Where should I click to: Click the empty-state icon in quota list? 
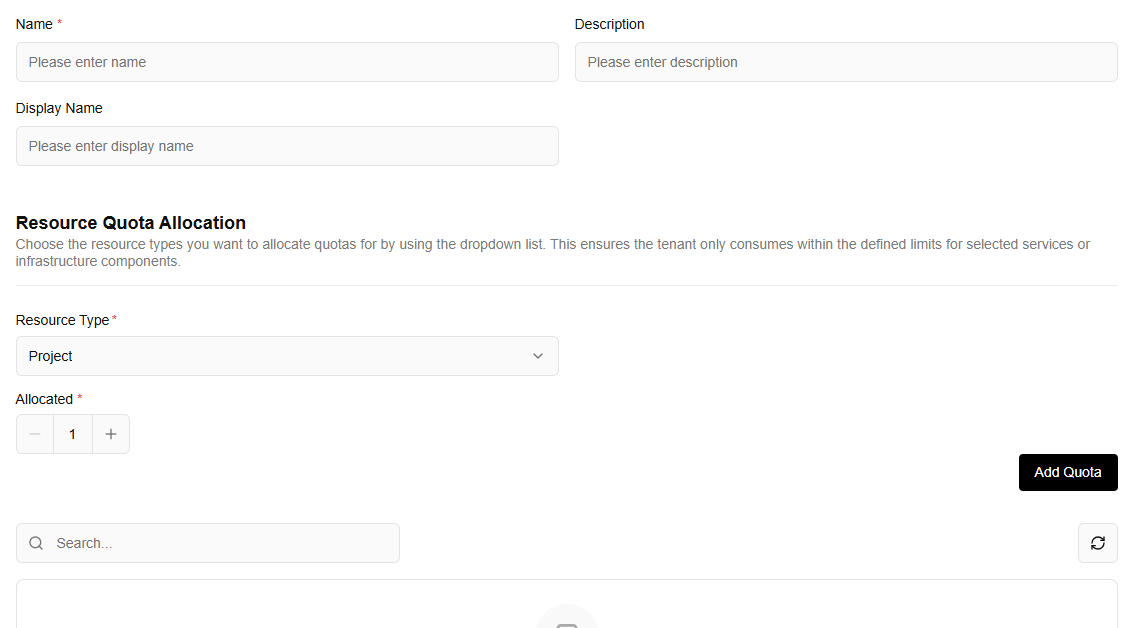566,620
